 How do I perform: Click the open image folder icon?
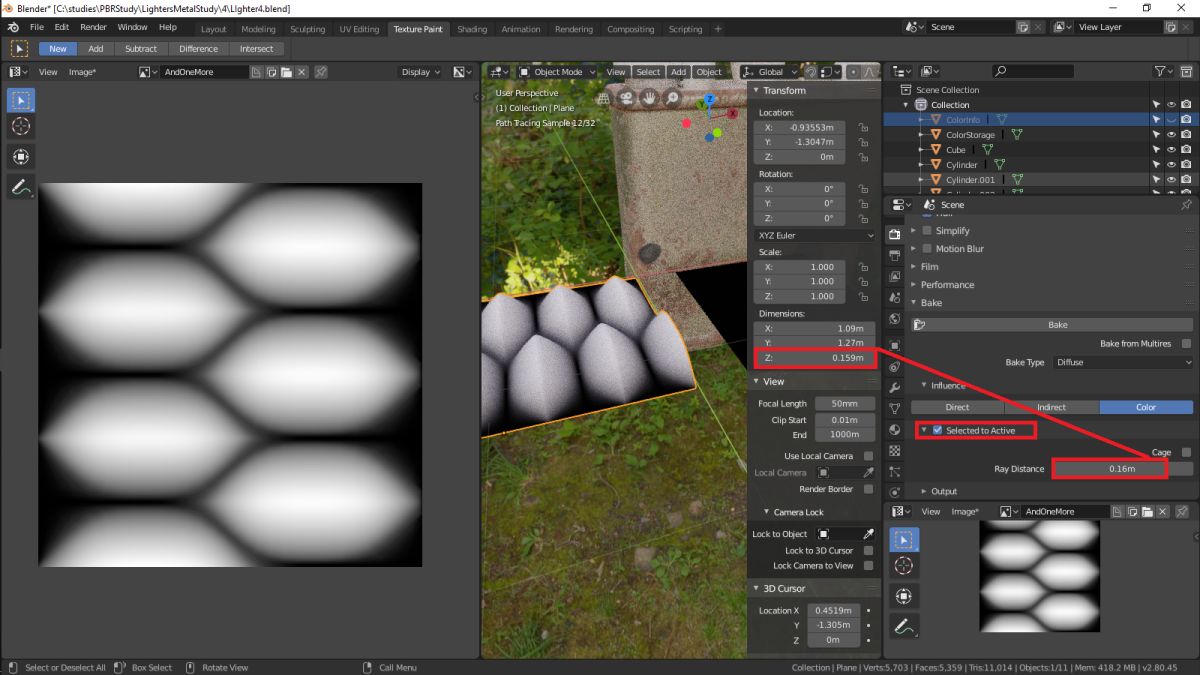[286, 72]
